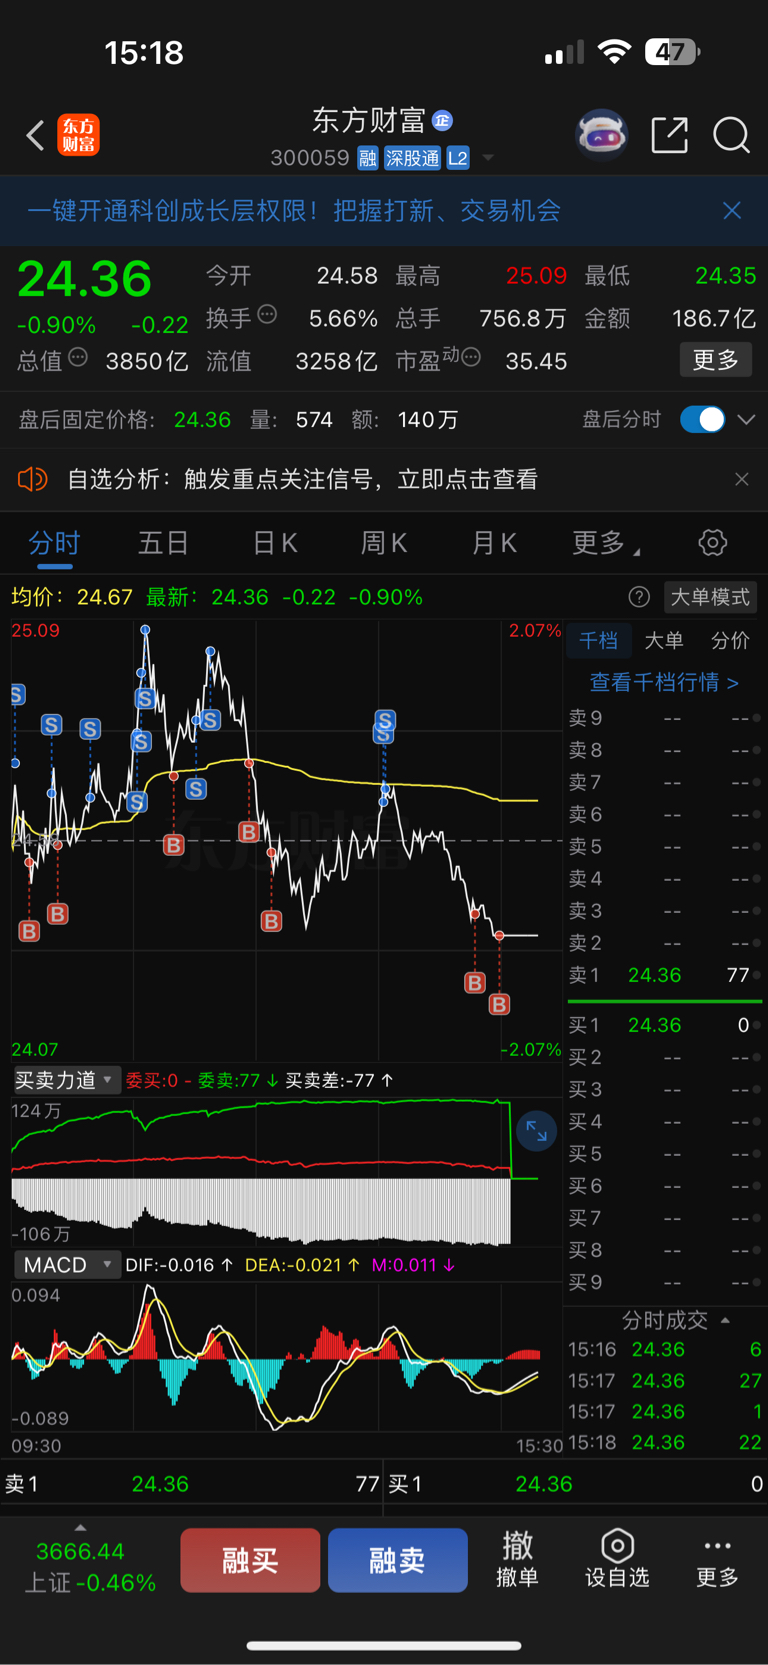The image size is (768, 1665).
Task: Tap the share export icon
Action: point(669,134)
